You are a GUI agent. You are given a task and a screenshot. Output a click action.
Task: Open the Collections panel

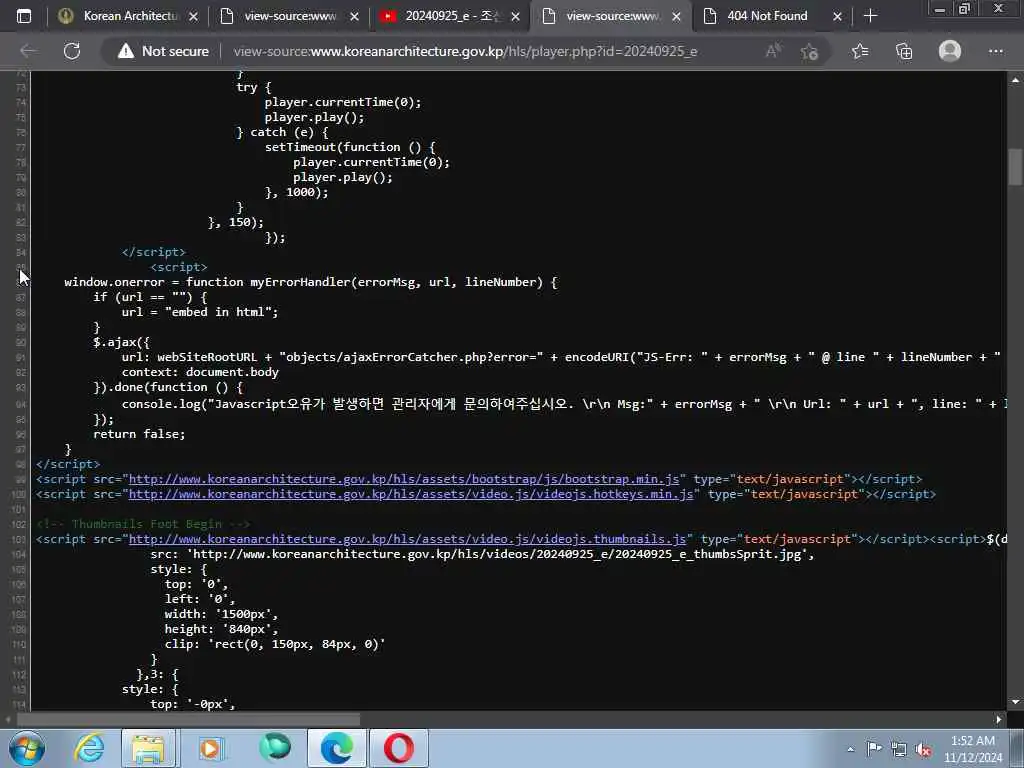[904, 51]
